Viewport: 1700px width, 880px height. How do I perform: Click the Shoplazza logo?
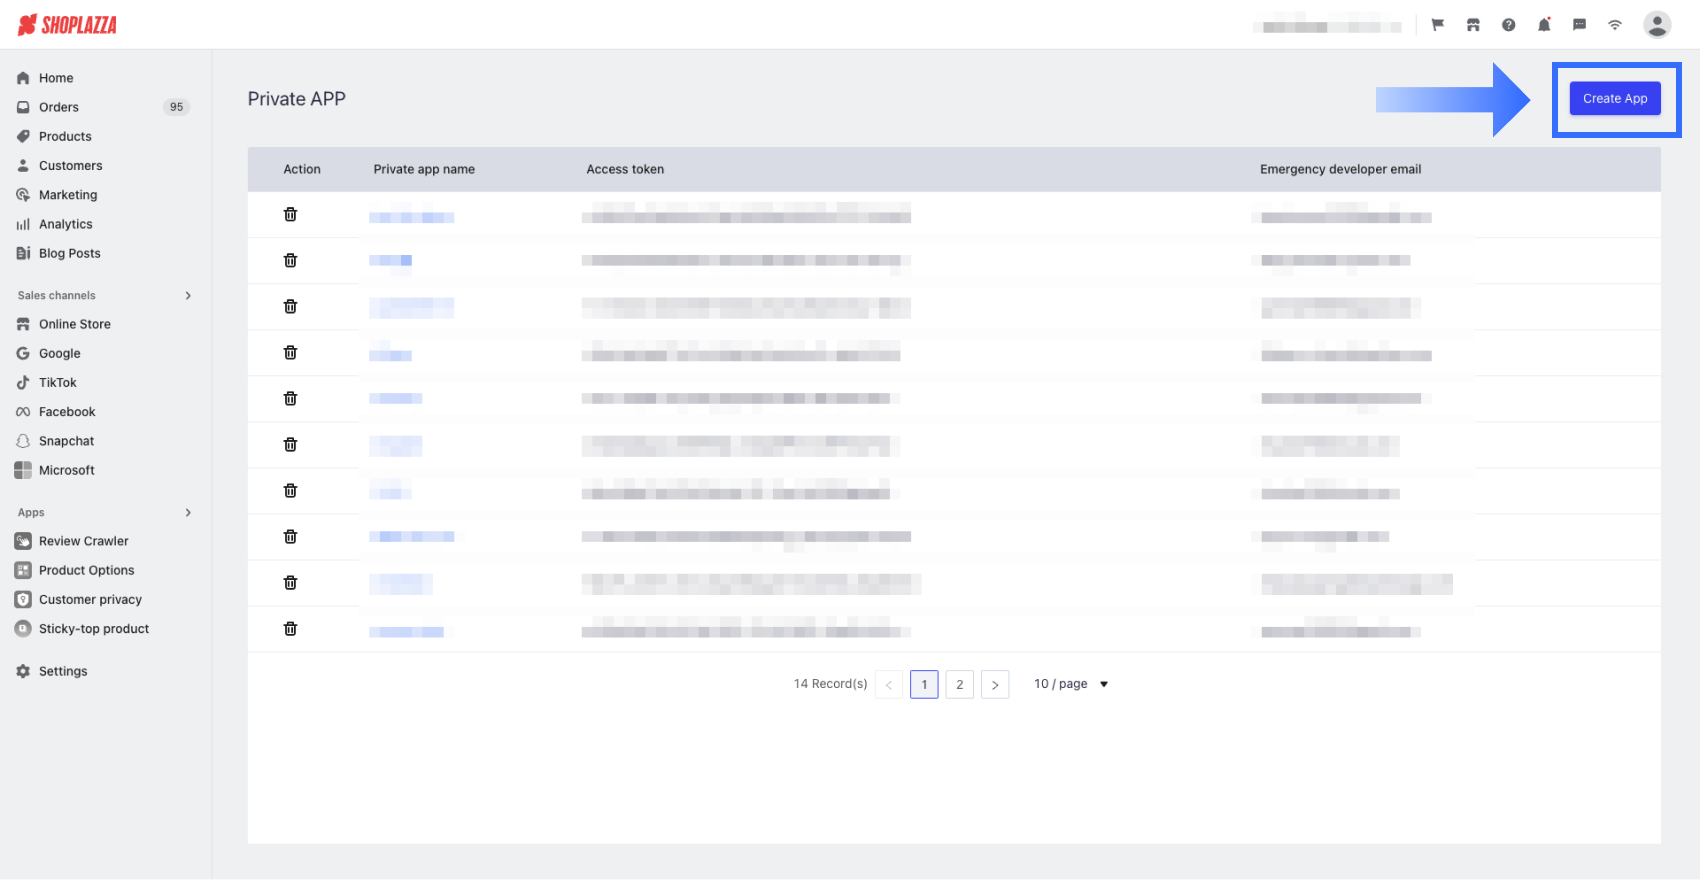(68, 25)
